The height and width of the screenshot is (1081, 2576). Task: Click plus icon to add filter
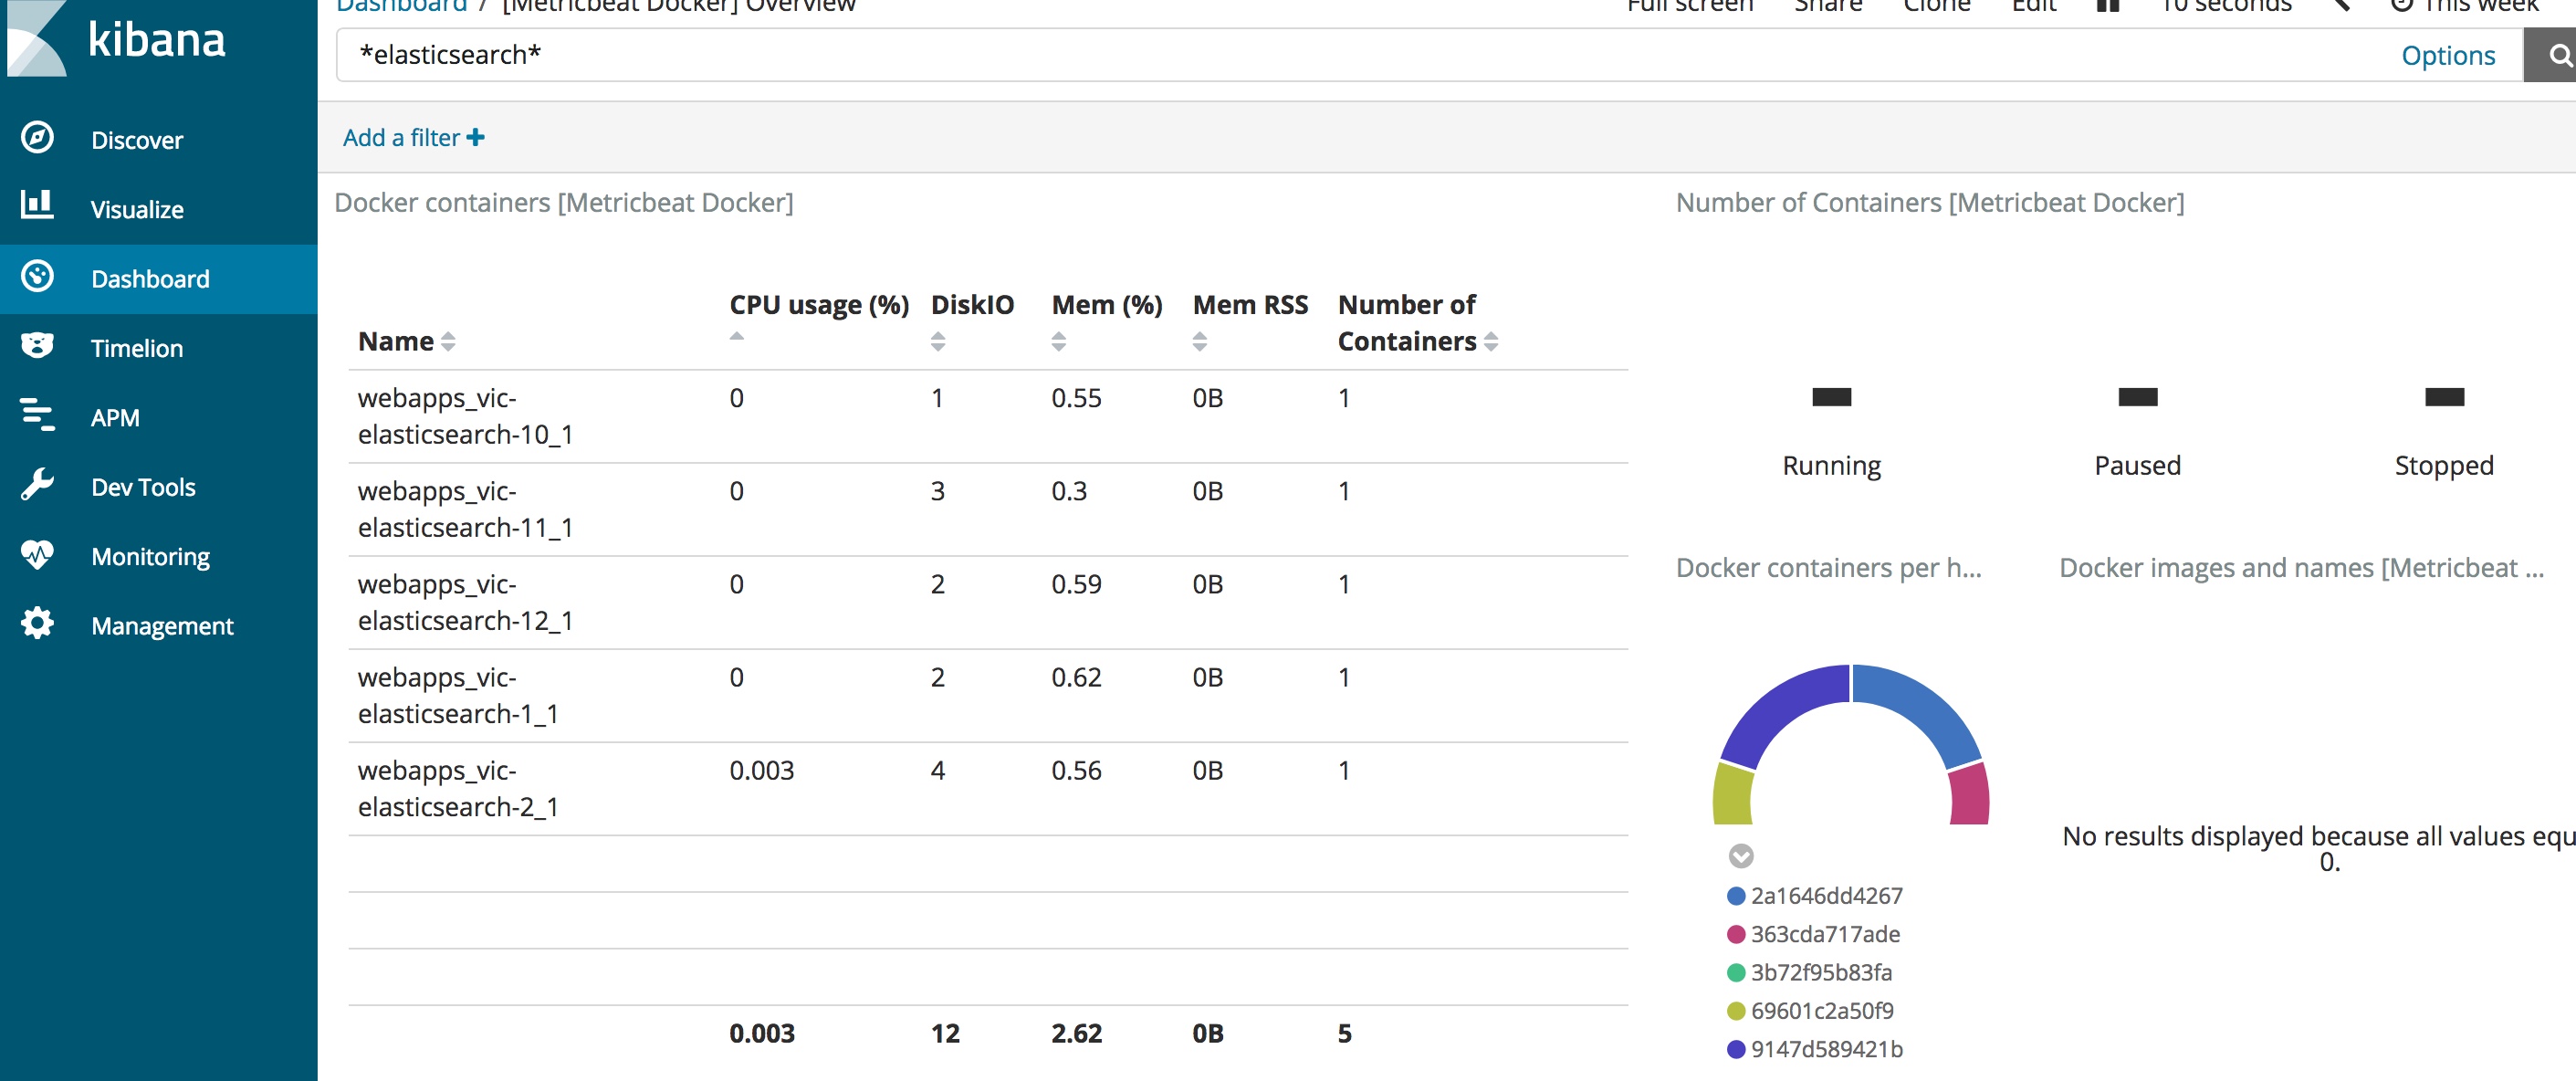pyautogui.click(x=476, y=138)
